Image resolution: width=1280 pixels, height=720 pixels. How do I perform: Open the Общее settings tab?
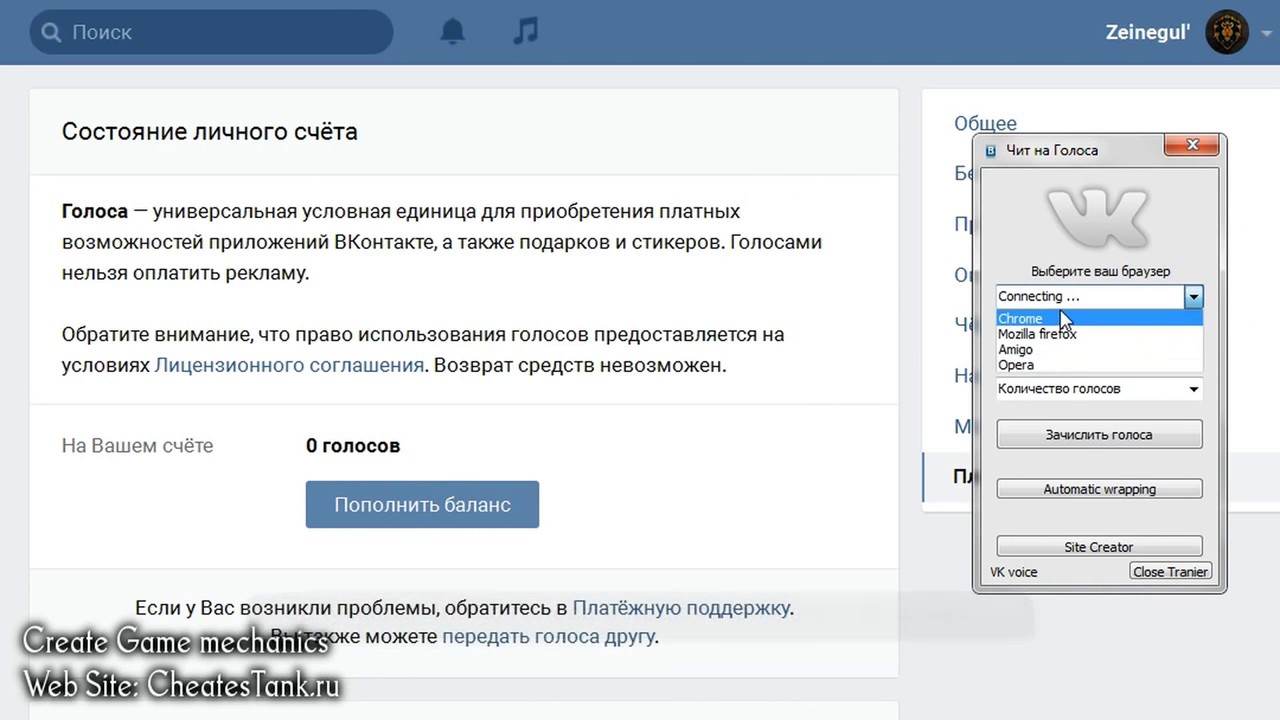pyautogui.click(x=985, y=124)
